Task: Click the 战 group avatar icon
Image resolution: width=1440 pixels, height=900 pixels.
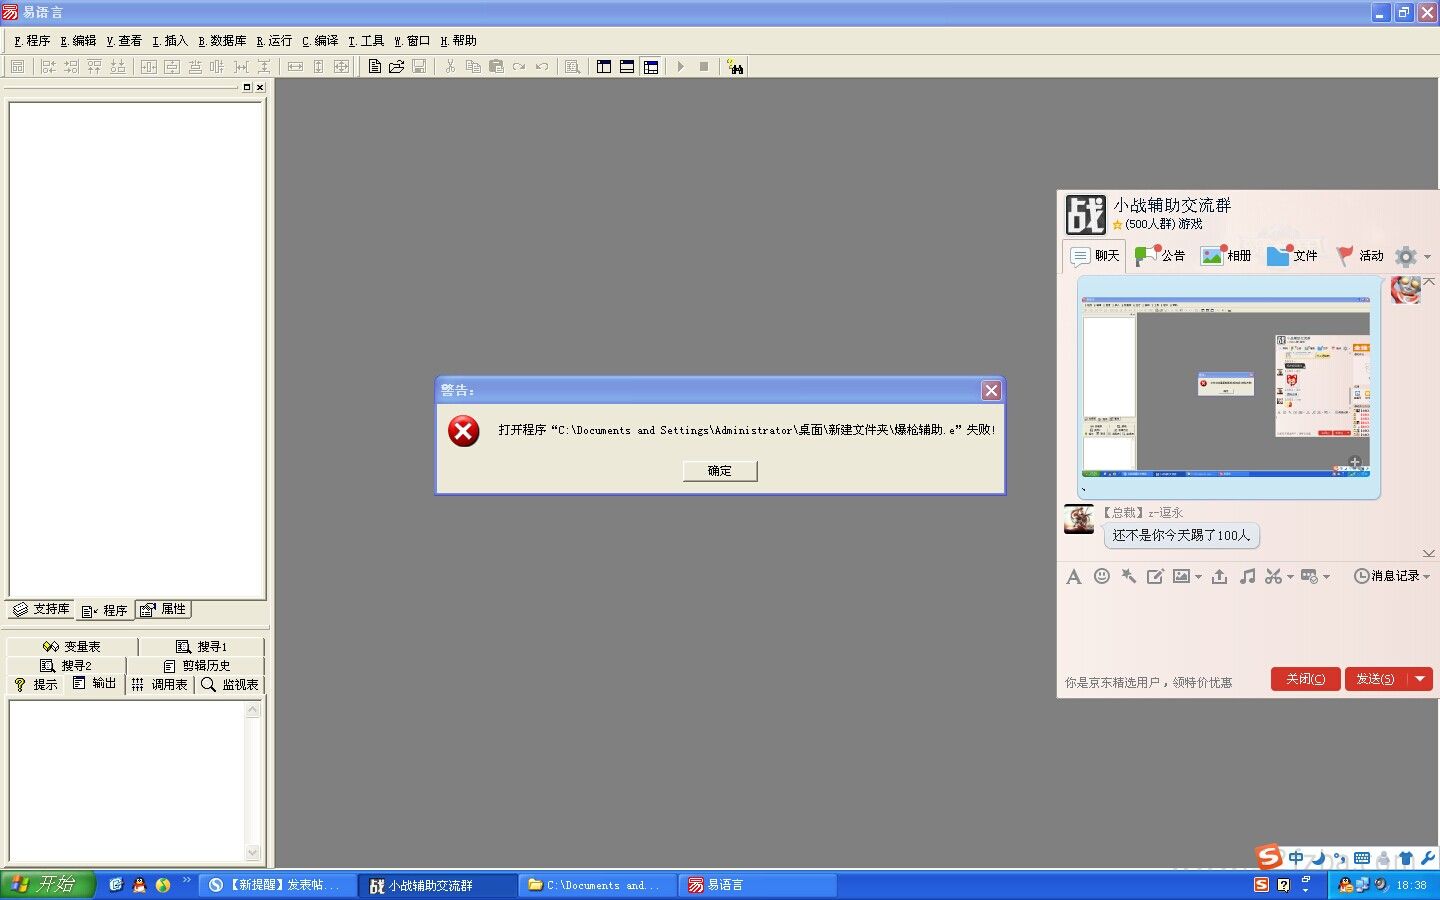Action: click(x=1085, y=214)
